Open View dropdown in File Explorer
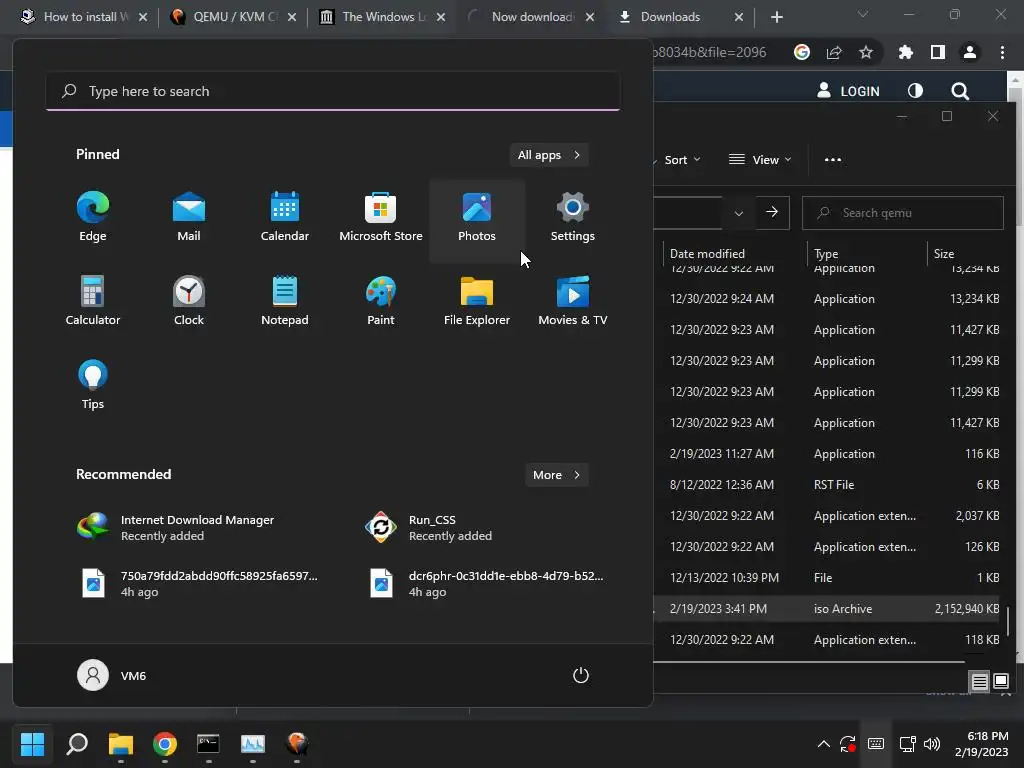 click(760, 159)
